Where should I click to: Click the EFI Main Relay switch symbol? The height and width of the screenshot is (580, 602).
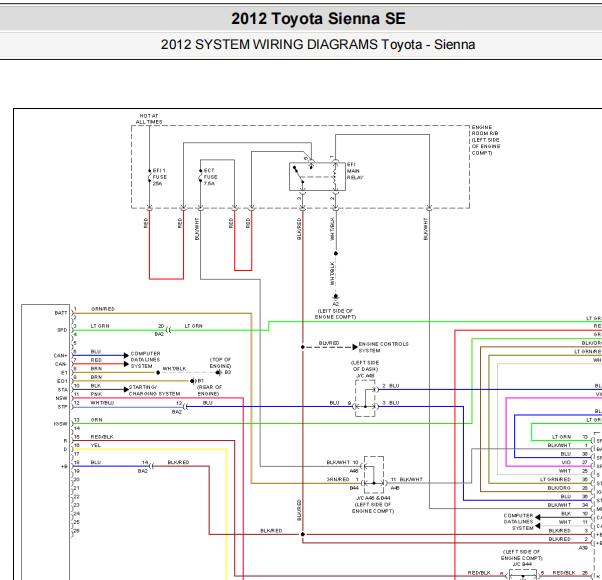click(318, 177)
